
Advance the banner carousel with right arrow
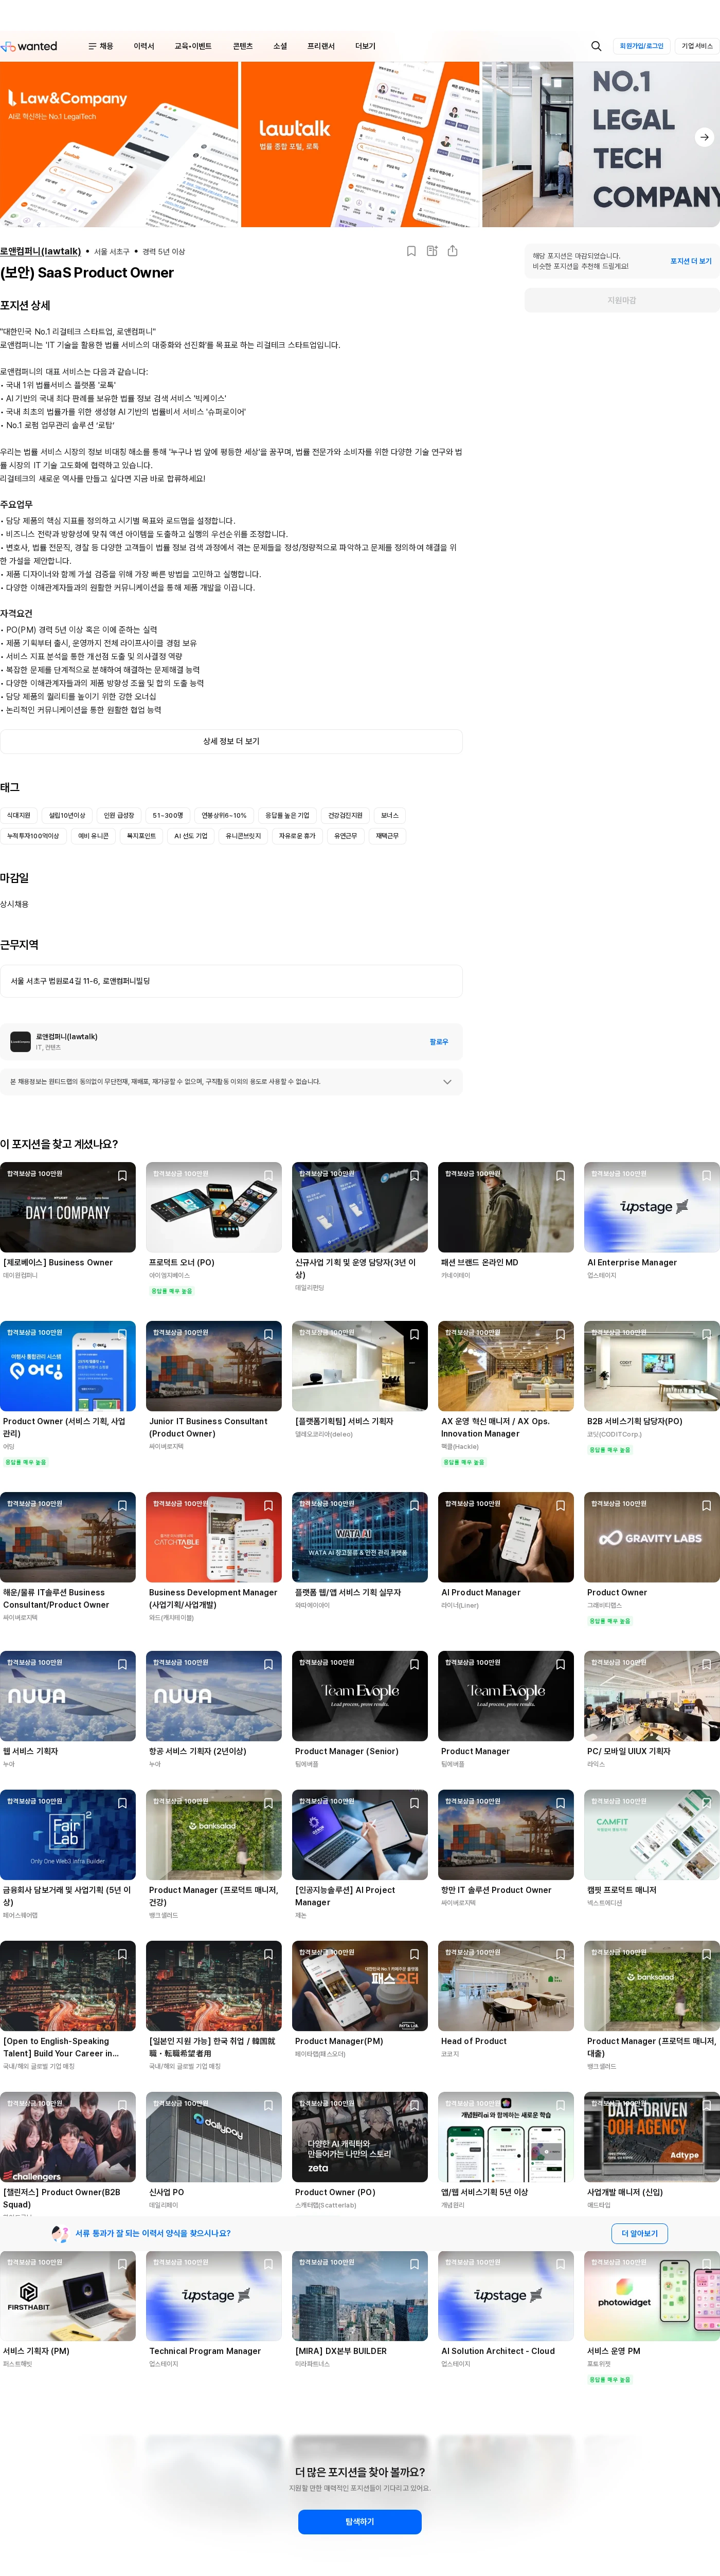[x=704, y=137]
